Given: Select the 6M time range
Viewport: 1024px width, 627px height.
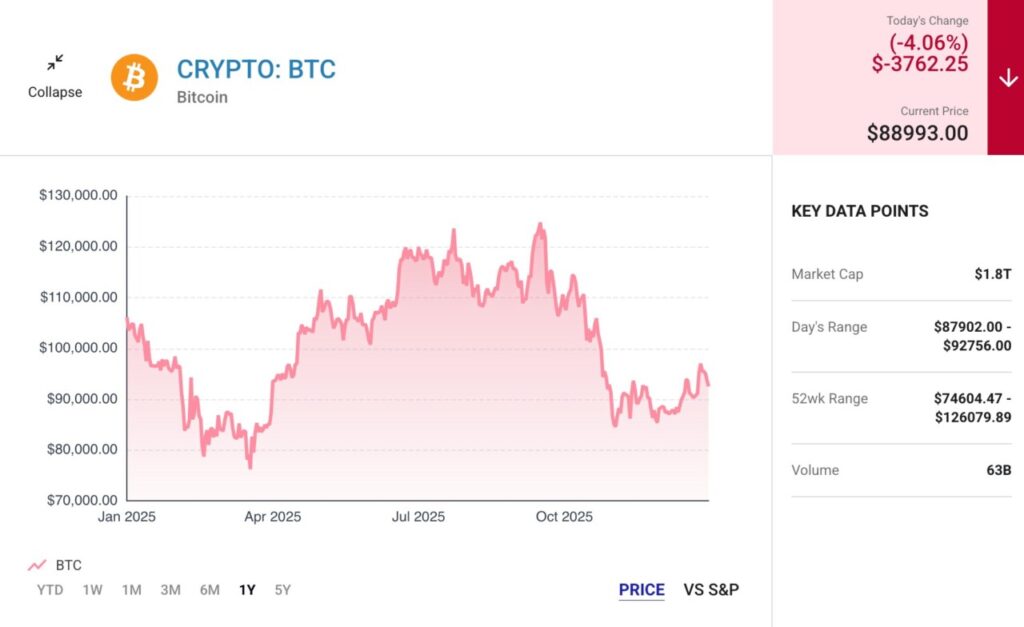Looking at the screenshot, I should 209,590.
